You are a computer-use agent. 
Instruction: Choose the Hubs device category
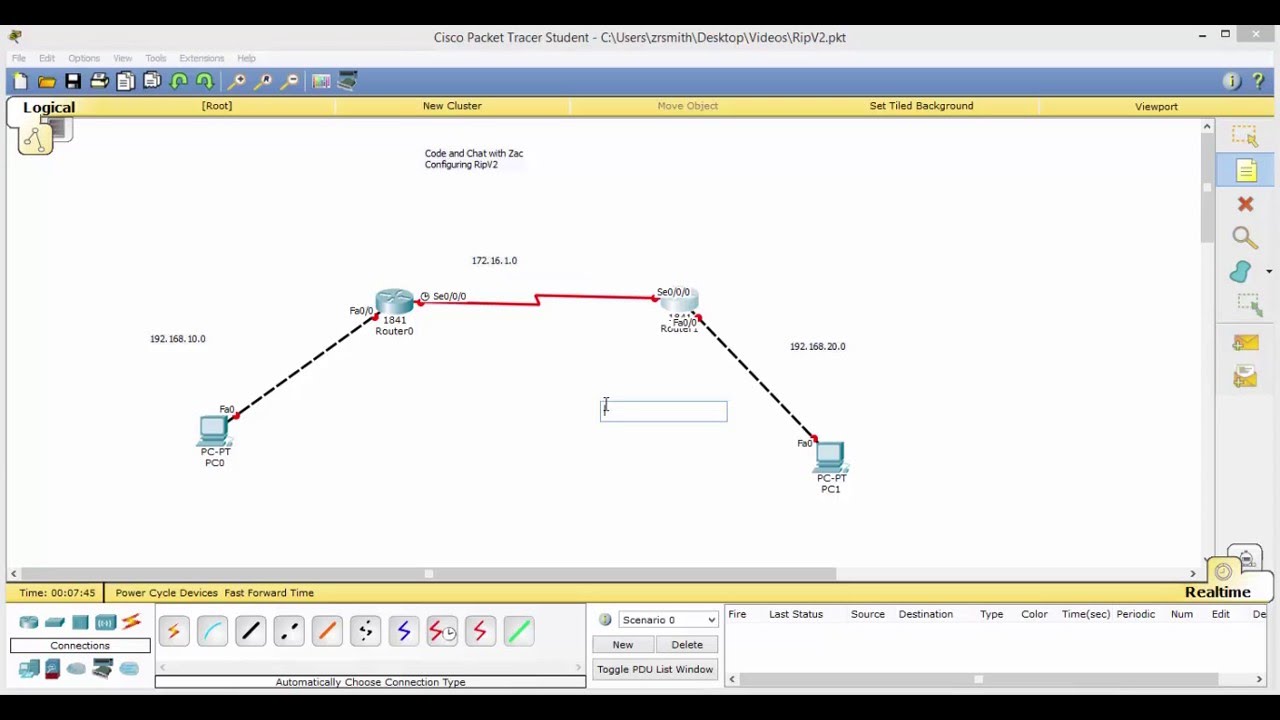click(80, 623)
